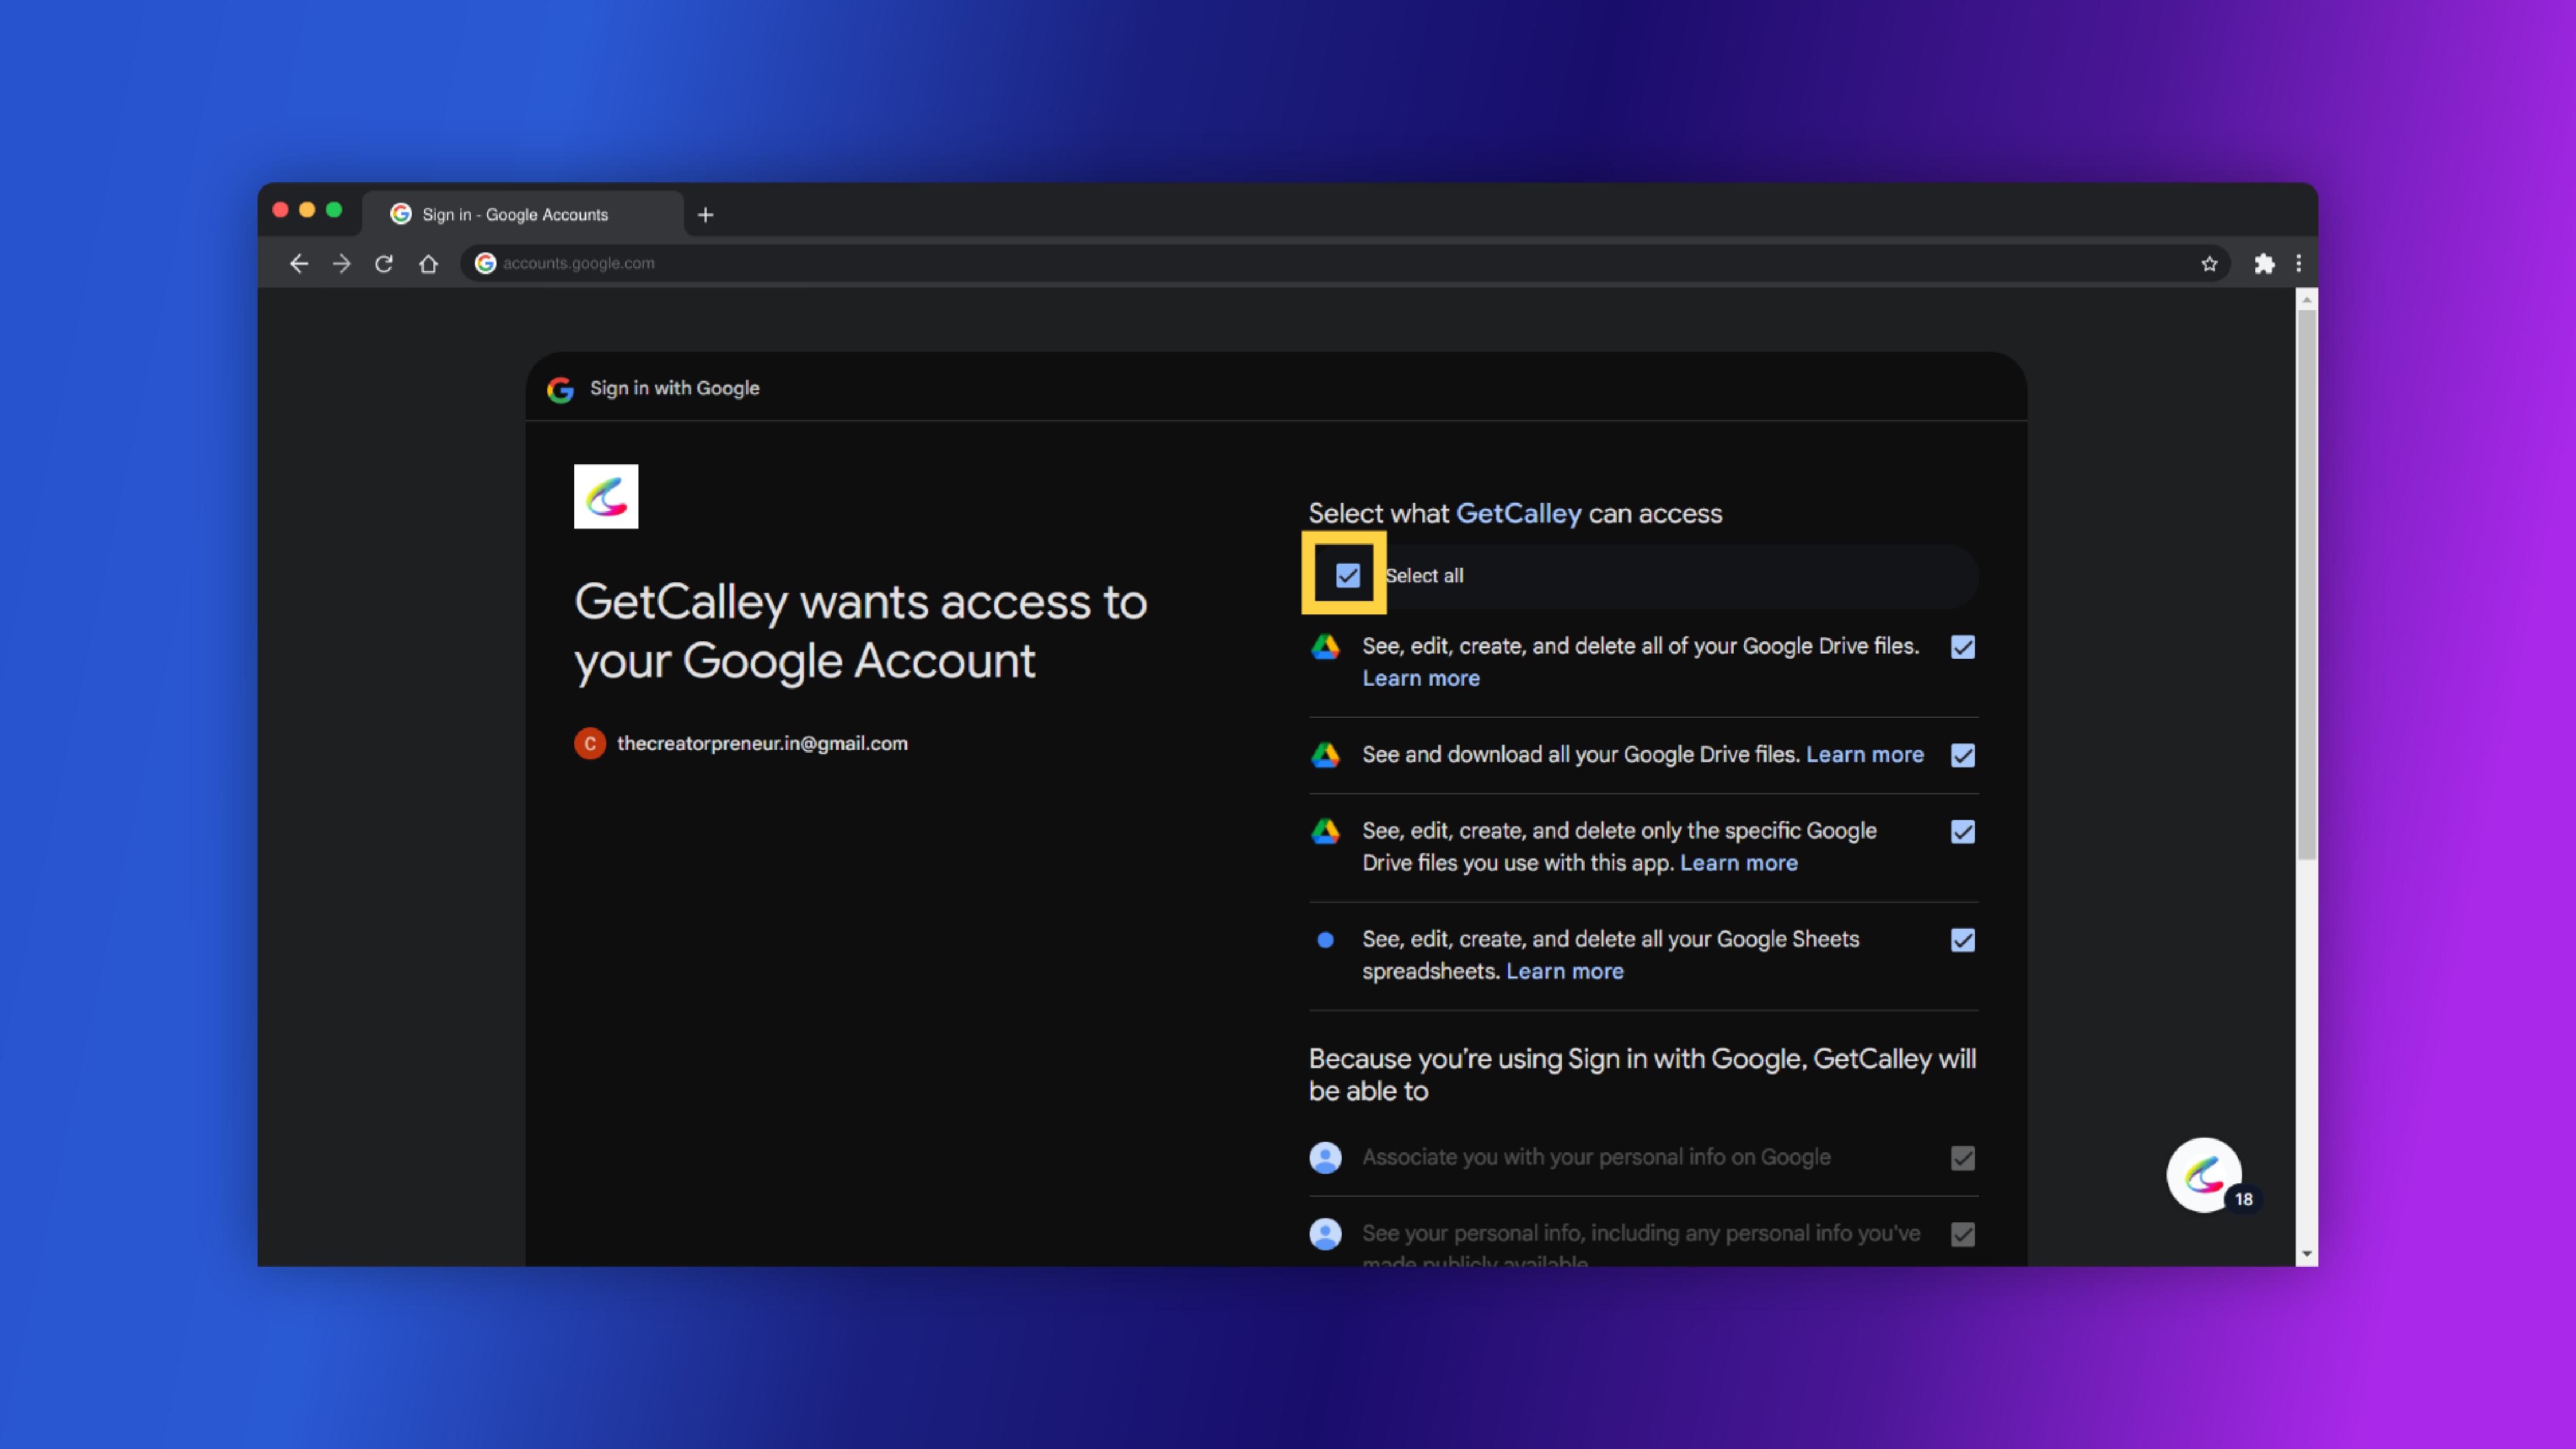The image size is (2576, 1449).
Task: Open Learn more under delete all Drive files
Action: [x=1420, y=678]
